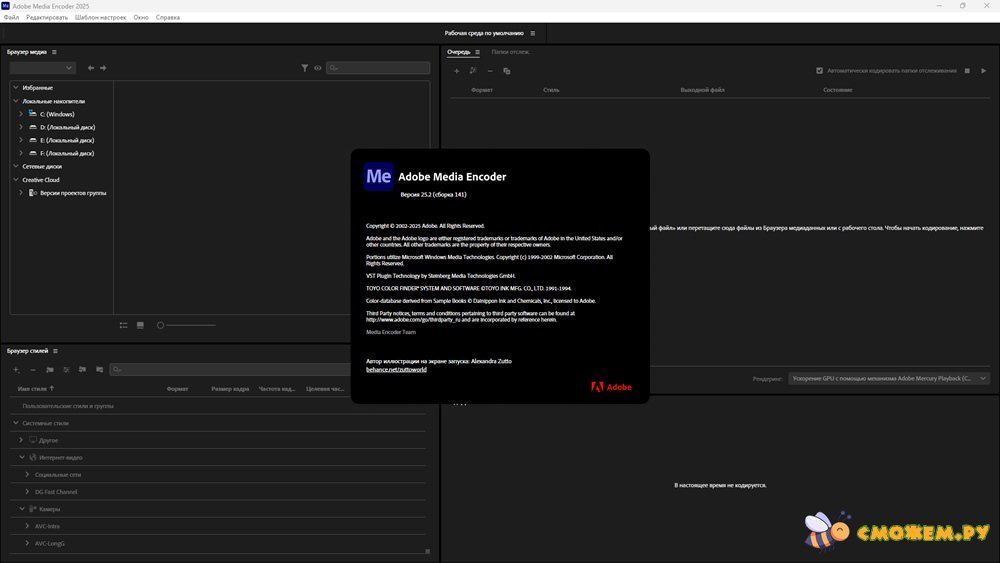
Task: Click create new preset plus icon
Action: coord(16,370)
